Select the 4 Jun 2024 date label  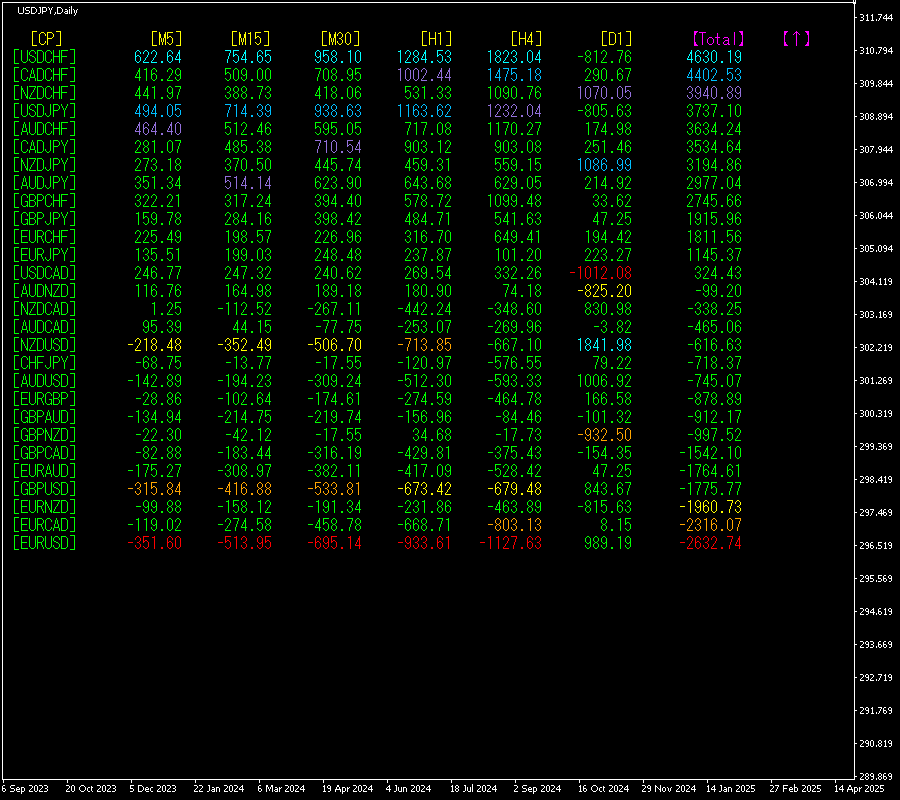pos(408,789)
